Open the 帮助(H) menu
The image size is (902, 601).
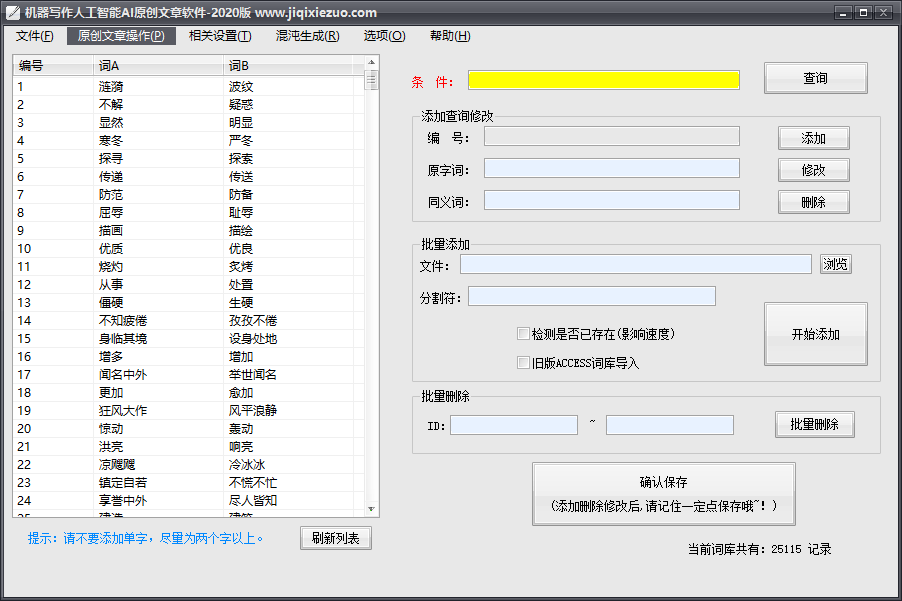pyautogui.click(x=449, y=36)
